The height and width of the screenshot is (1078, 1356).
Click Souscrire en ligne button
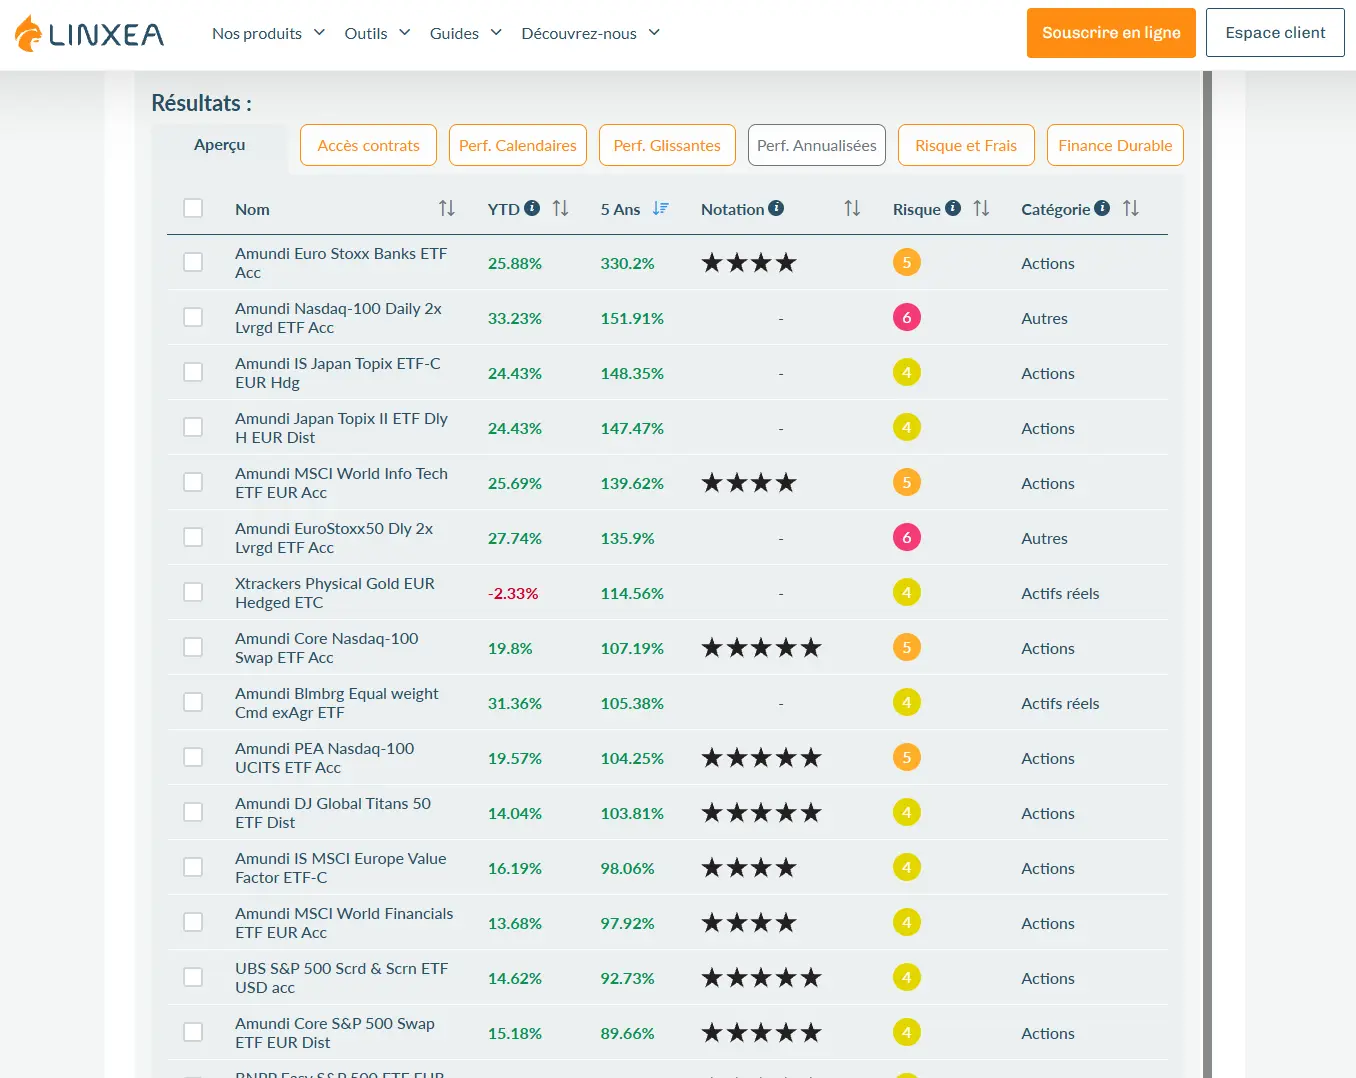coord(1111,33)
